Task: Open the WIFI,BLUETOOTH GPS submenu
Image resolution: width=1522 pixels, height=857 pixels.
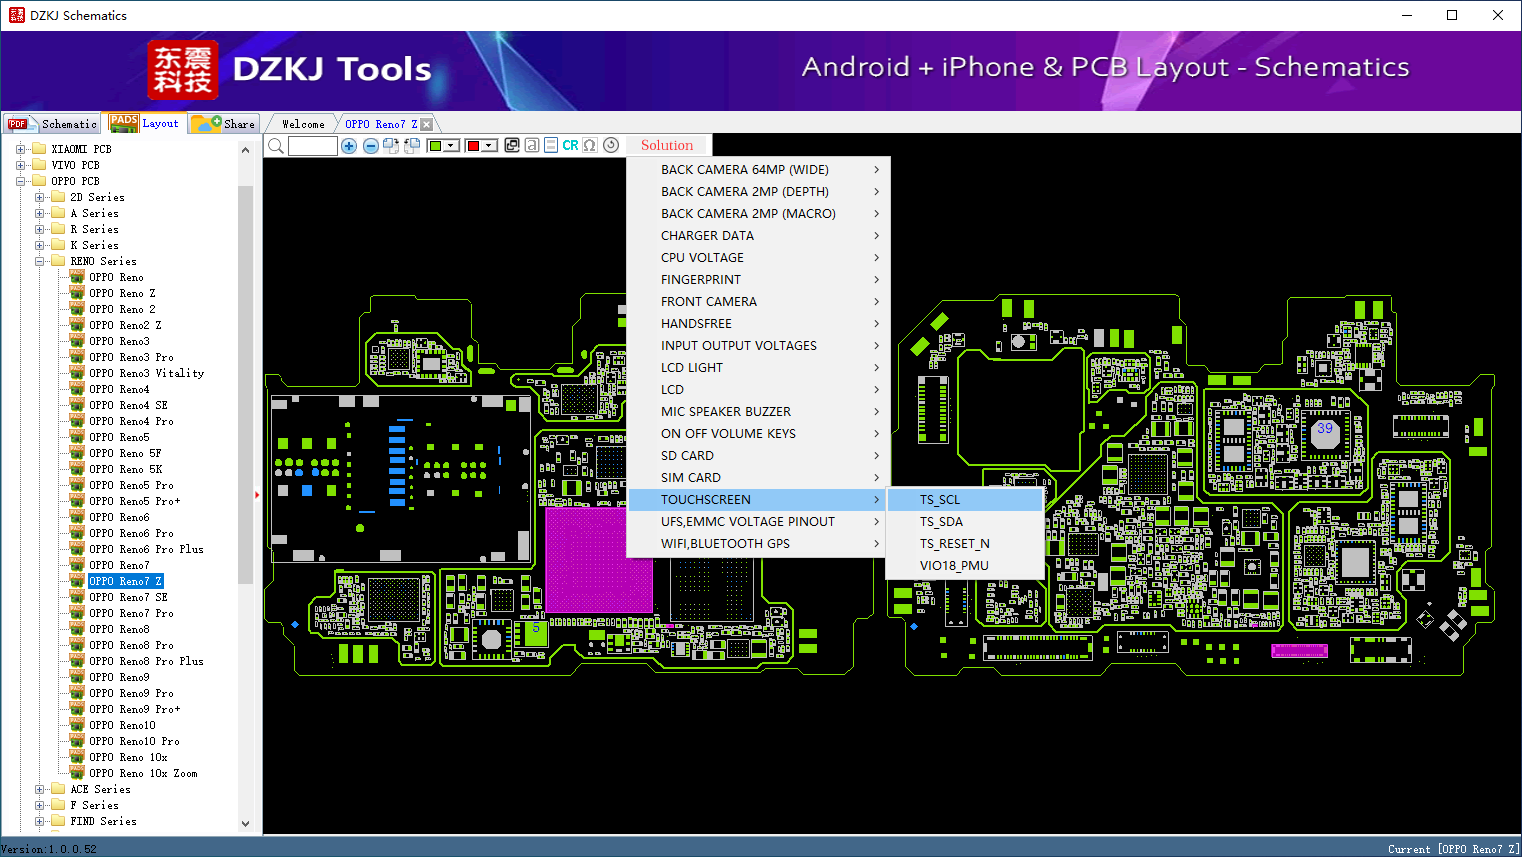Action: click(x=758, y=544)
